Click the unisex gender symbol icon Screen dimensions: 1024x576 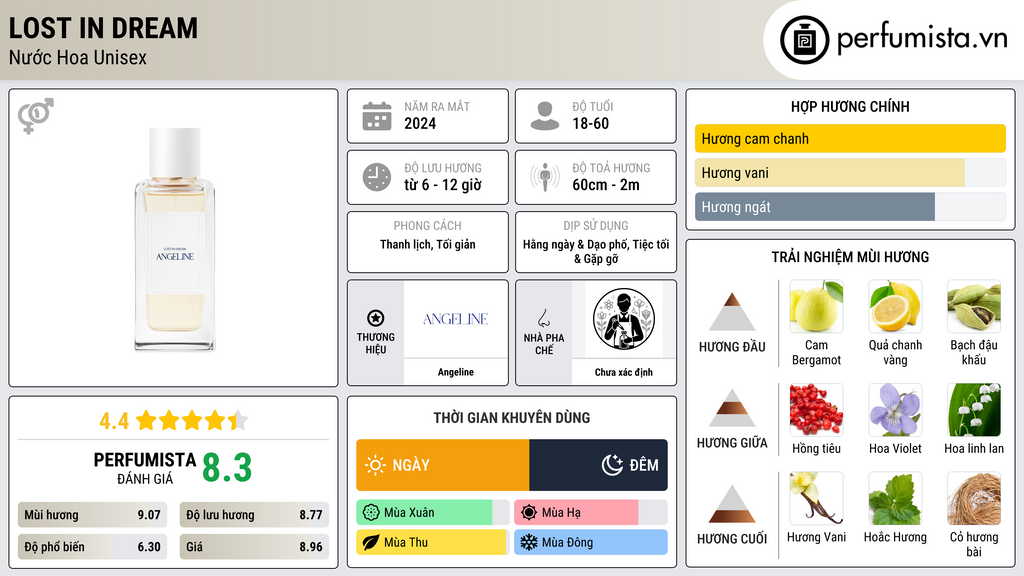click(36, 116)
